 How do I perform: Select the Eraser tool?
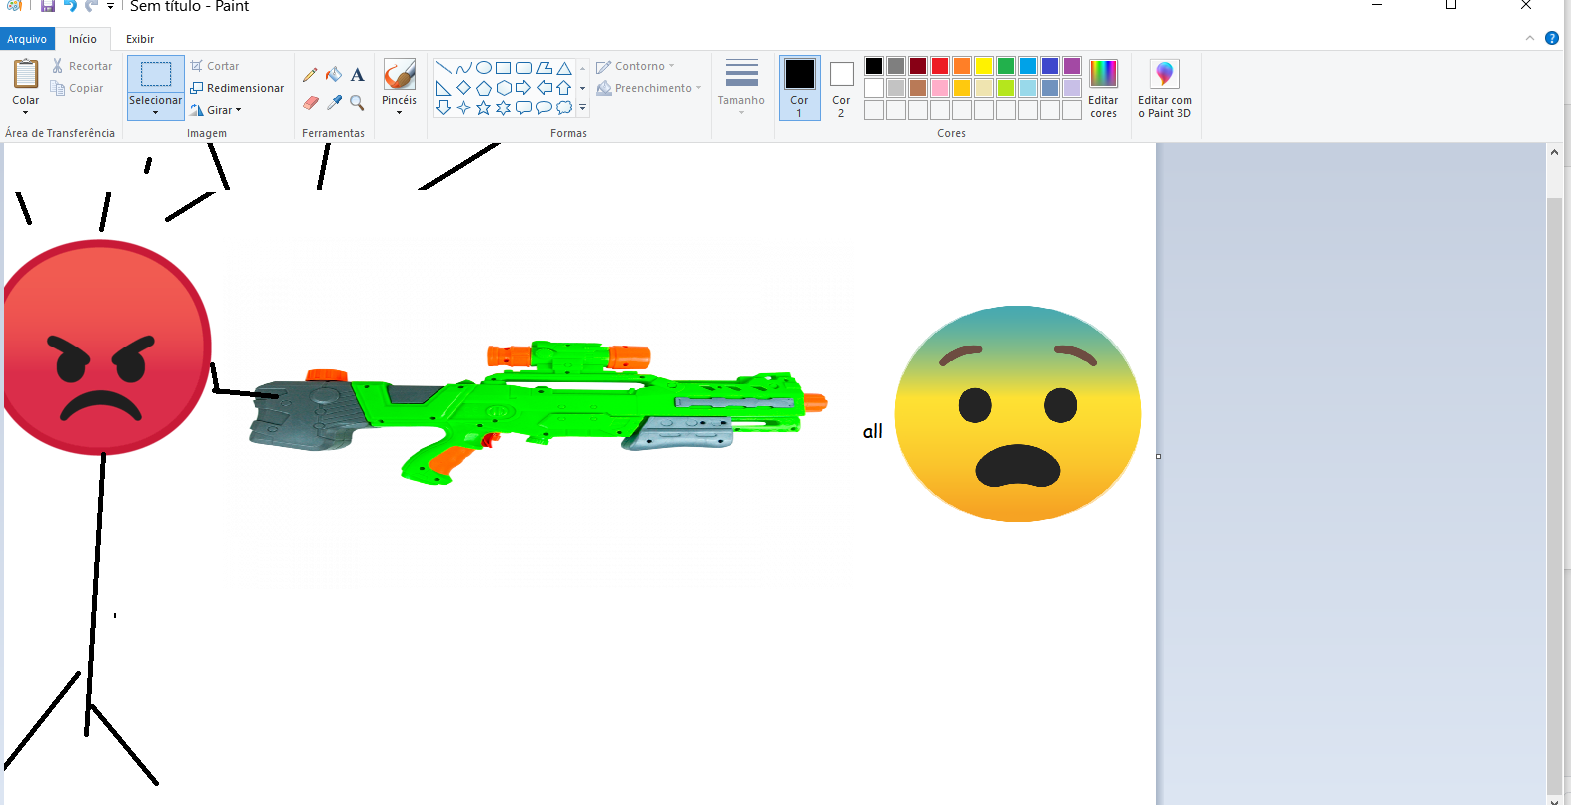coord(310,102)
